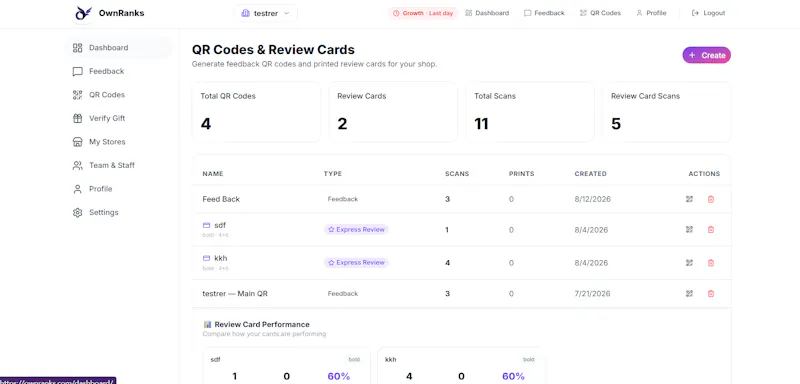
Task: Click the sidebar QR code icon
Action: point(78,95)
